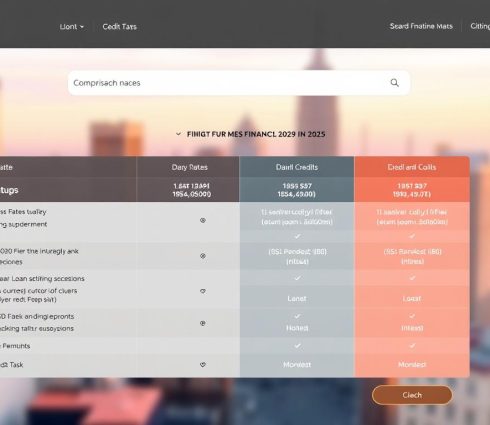Click the checkmark under orange column saniver text
This screenshot has height=425, width=490.
[x=412, y=236]
